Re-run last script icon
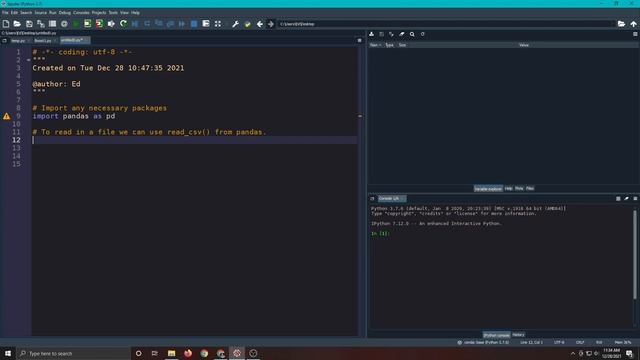 (123, 24)
